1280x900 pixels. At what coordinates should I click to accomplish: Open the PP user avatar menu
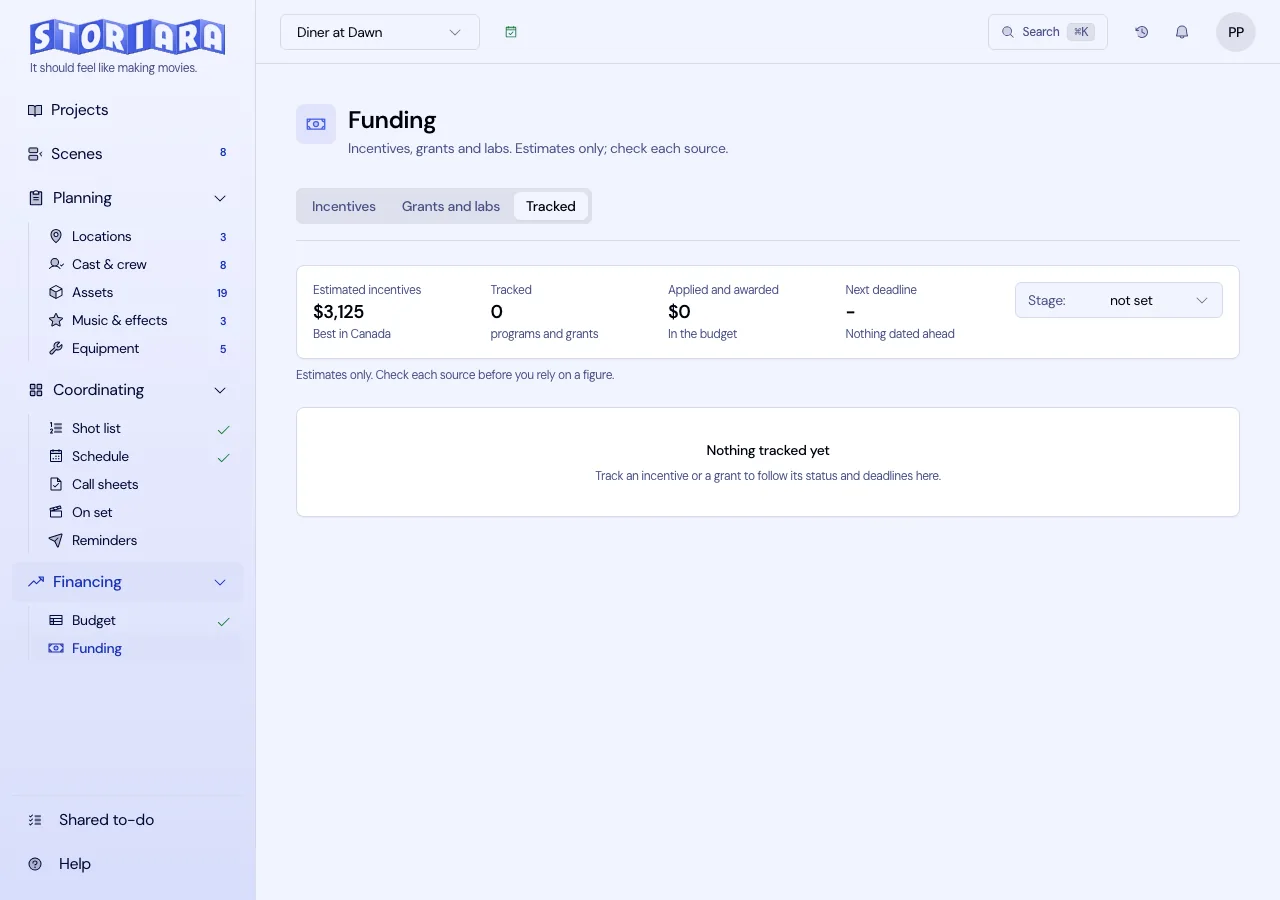(x=1236, y=32)
